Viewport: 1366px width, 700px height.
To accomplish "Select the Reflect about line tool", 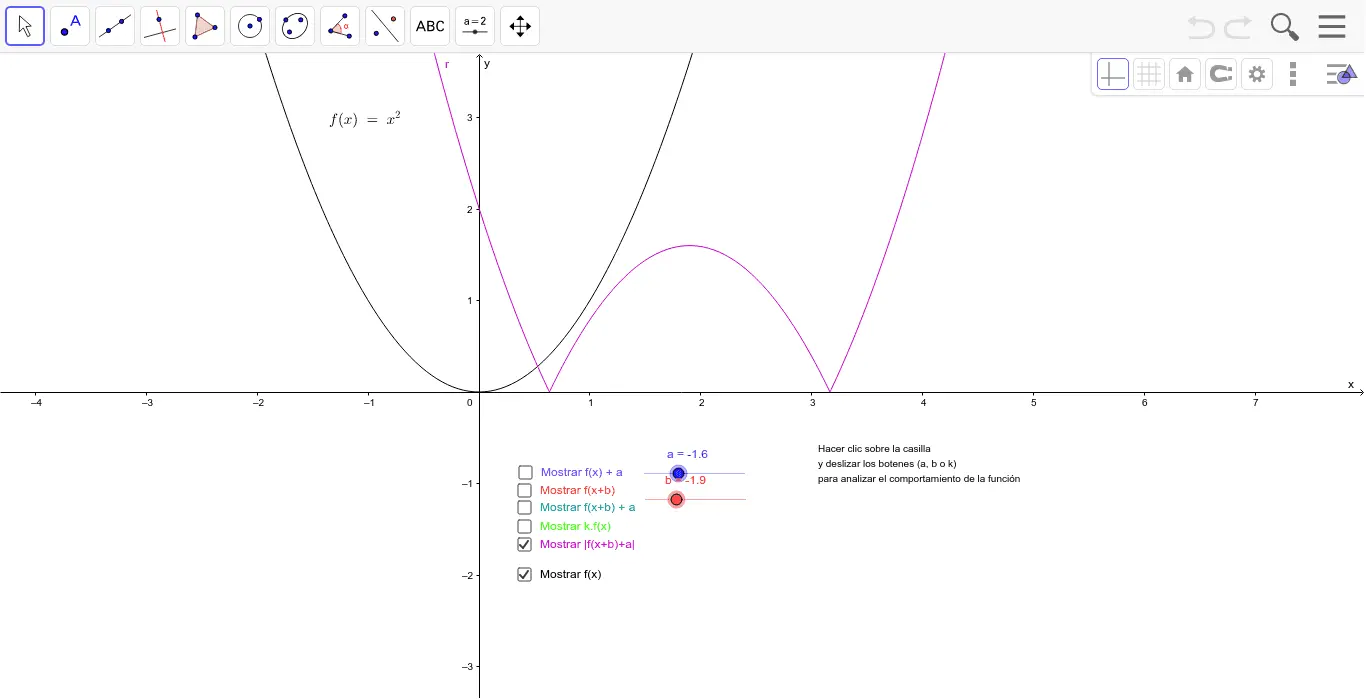I will 385,26.
